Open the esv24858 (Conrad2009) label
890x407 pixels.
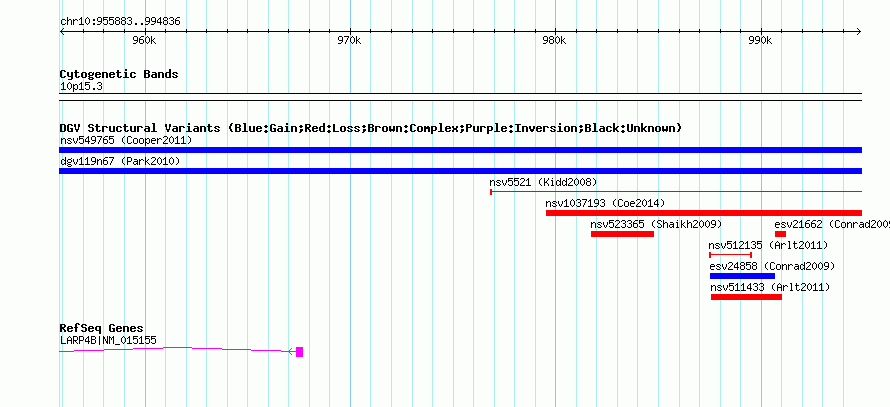[772, 266]
